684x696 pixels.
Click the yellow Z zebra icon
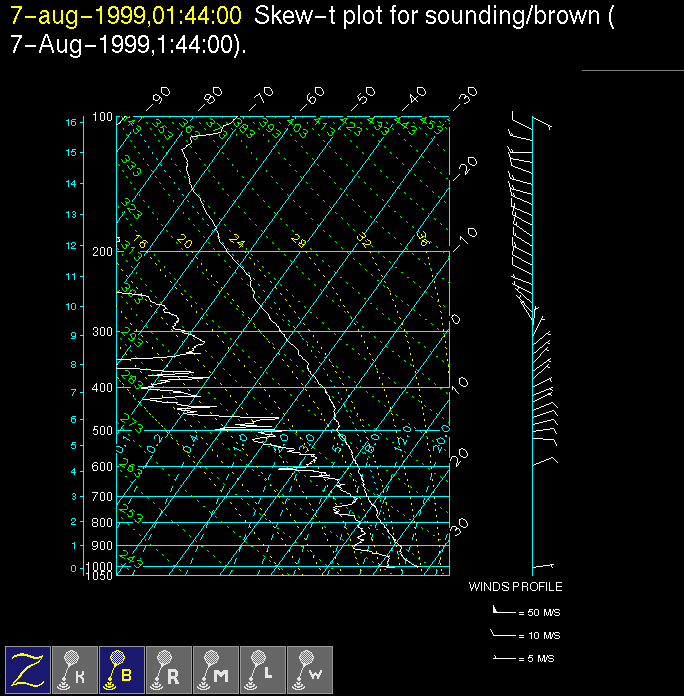point(27,669)
